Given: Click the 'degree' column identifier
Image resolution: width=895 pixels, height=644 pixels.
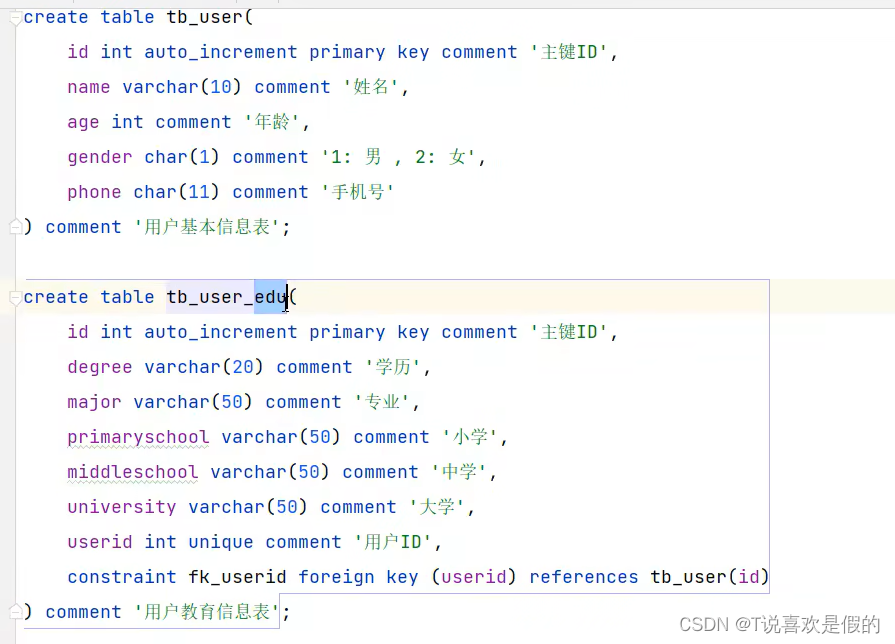Looking at the screenshot, I should pyautogui.click(x=99, y=367).
